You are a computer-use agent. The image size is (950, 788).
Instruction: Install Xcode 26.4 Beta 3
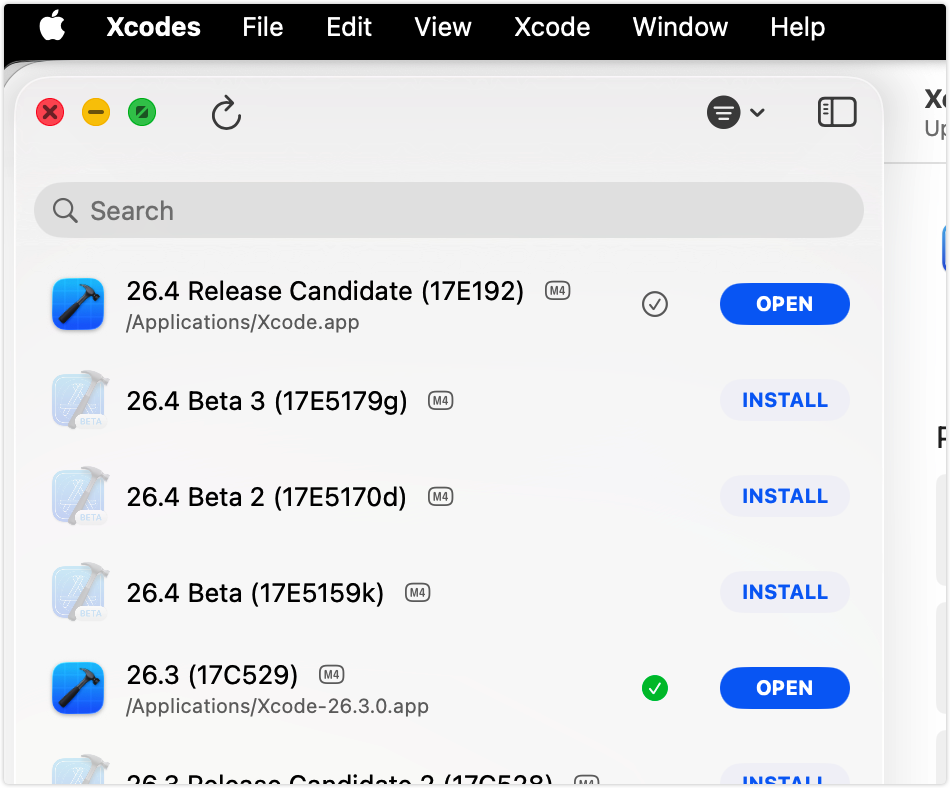coord(784,400)
